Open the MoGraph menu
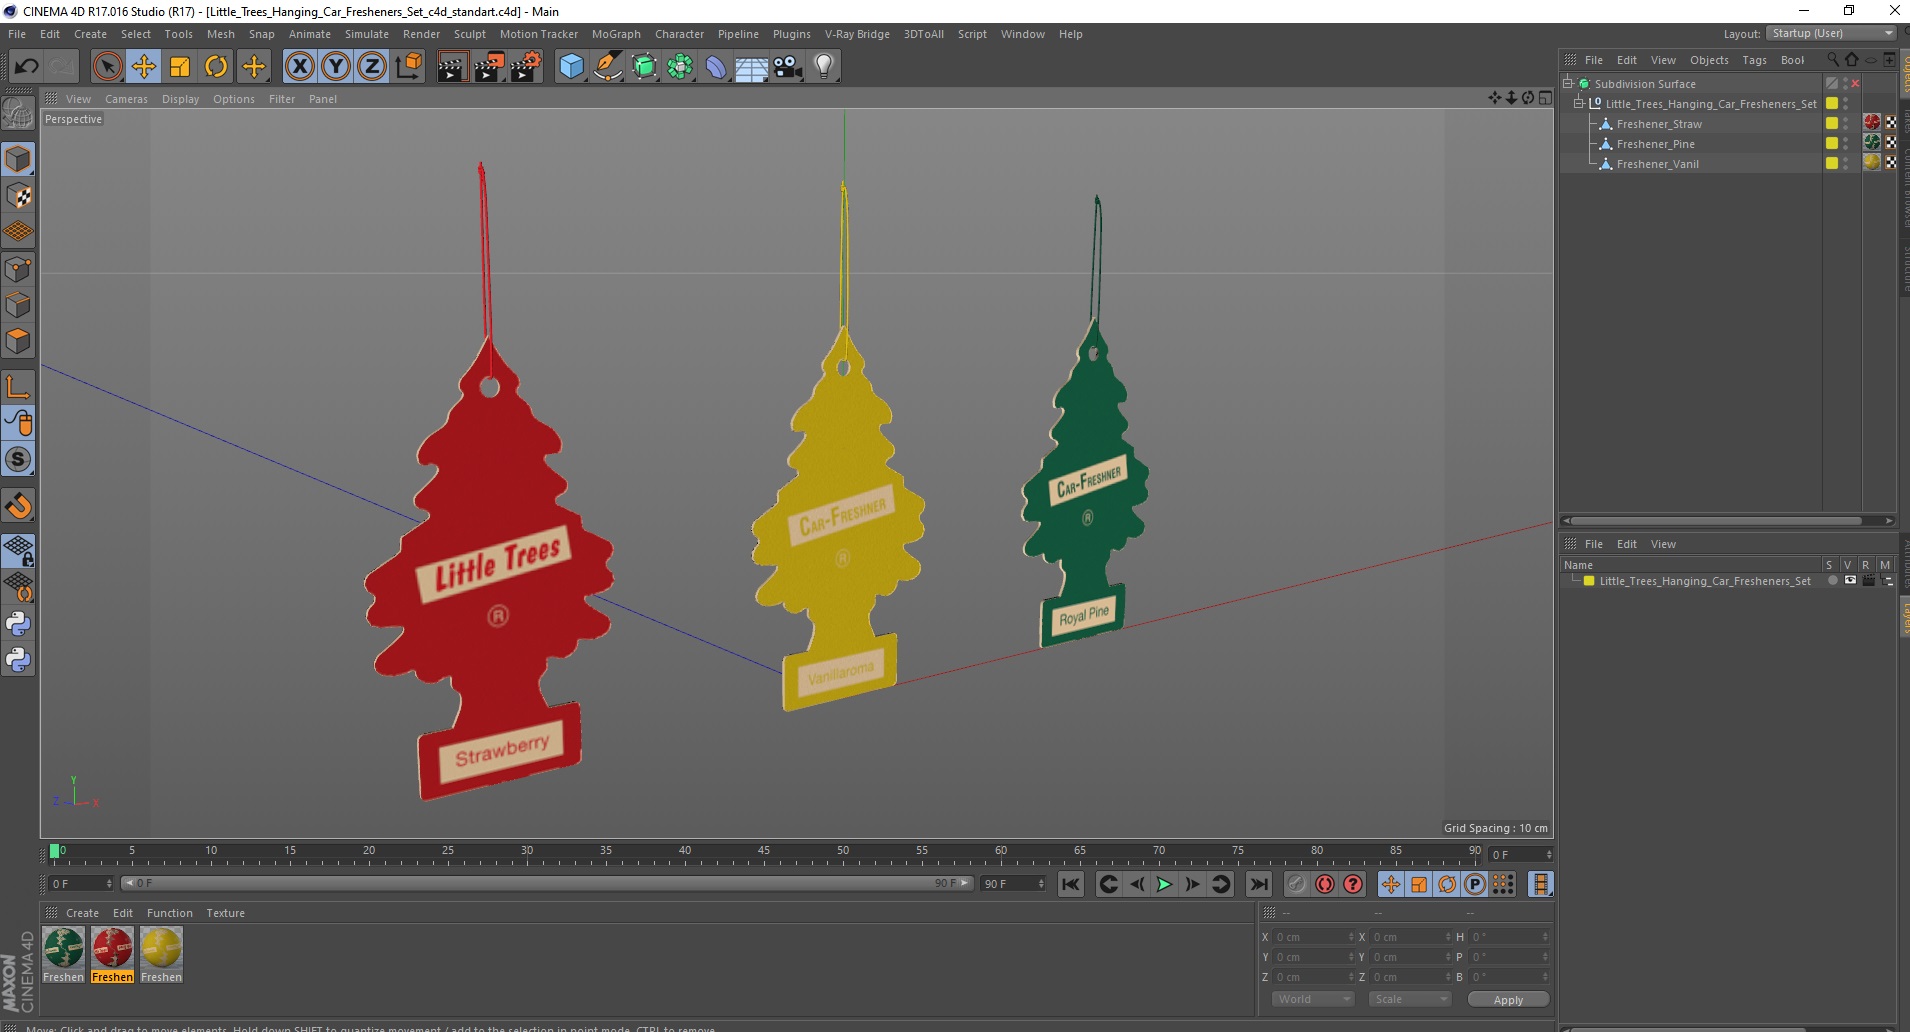The height and width of the screenshot is (1032, 1910). [x=616, y=34]
